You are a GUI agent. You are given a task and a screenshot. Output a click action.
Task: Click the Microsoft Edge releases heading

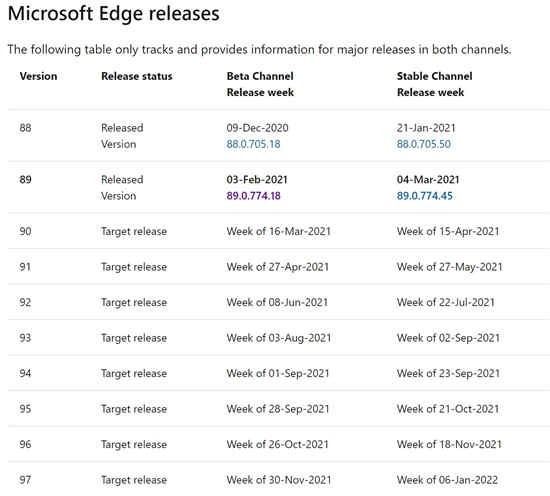[114, 14]
